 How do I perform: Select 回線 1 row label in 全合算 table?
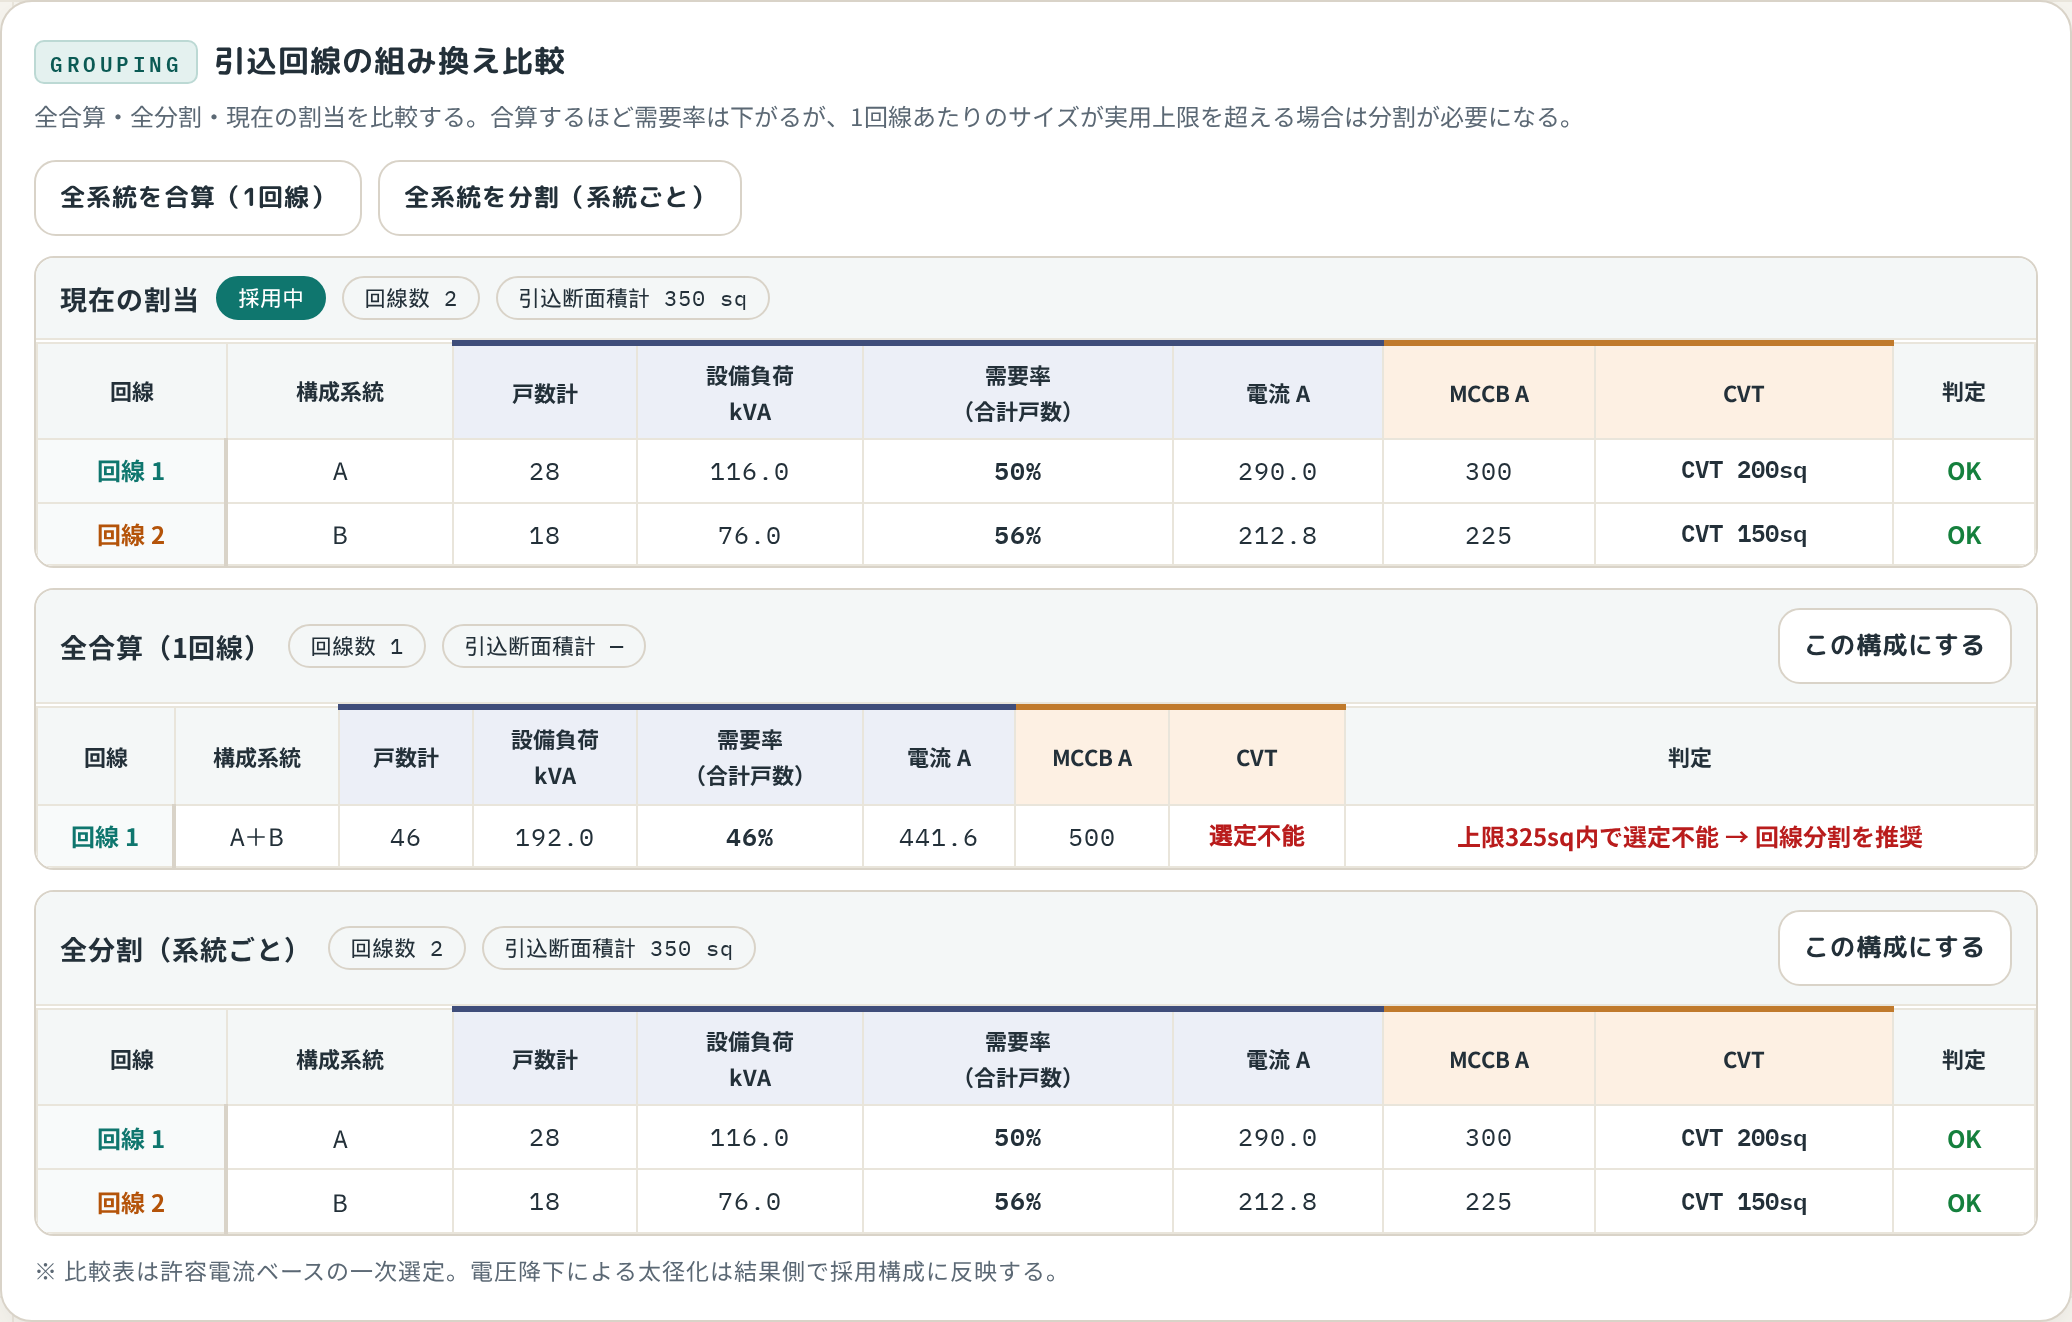pos(105,837)
